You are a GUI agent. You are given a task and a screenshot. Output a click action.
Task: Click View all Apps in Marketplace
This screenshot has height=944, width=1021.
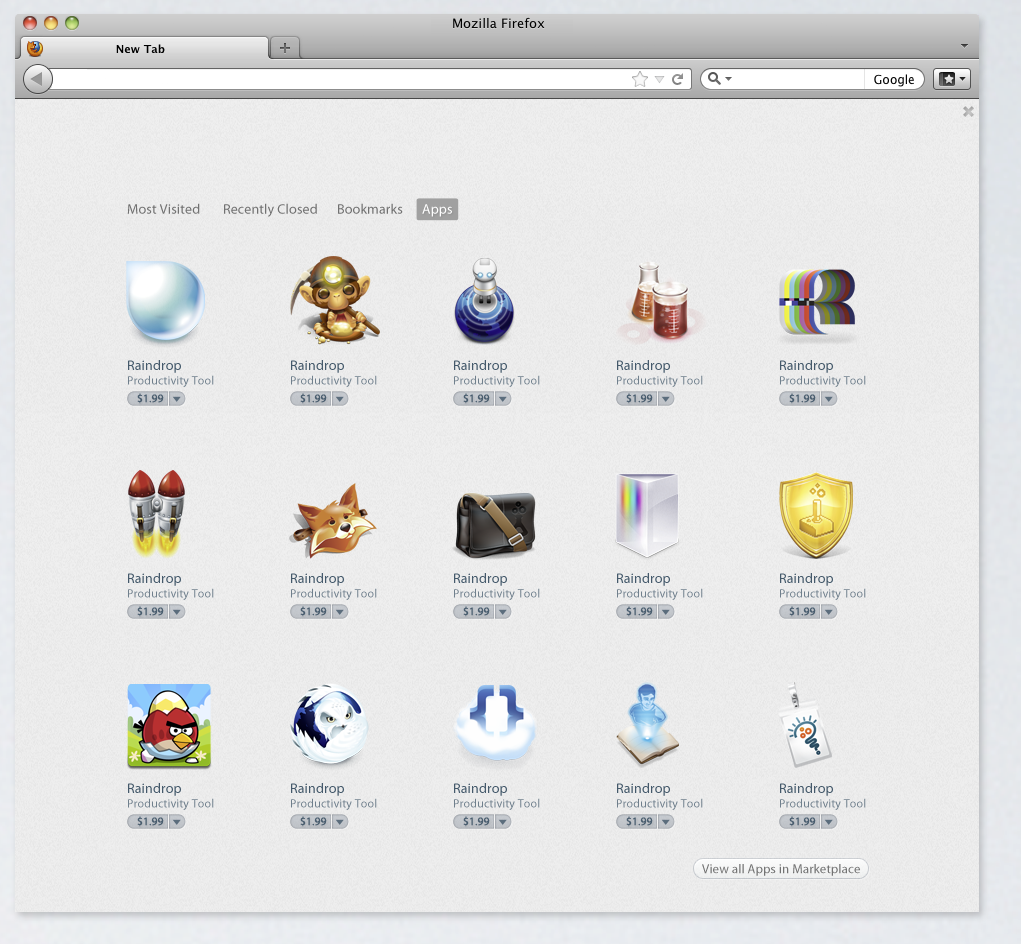tap(781, 868)
